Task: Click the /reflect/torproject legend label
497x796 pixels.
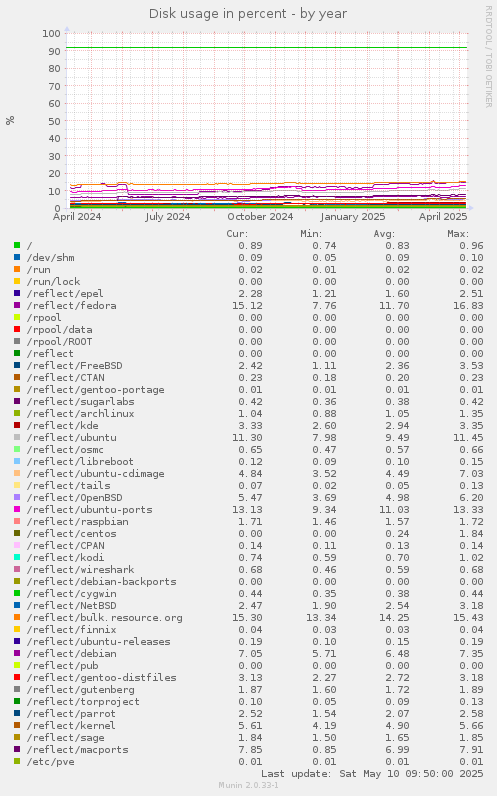Action: pyautogui.click(x=83, y=702)
